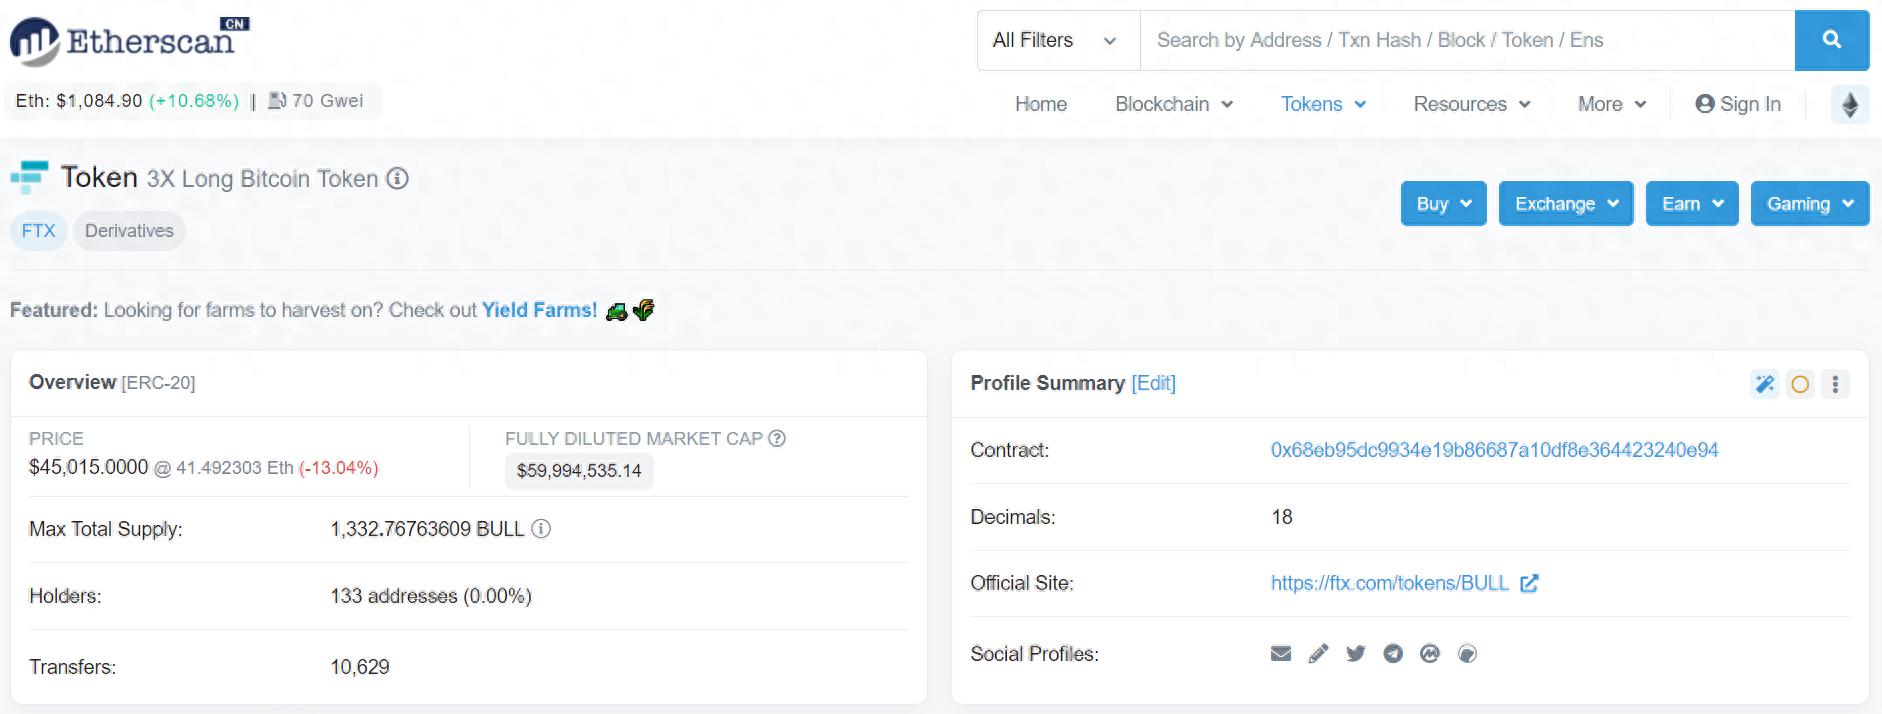1882x714 pixels.
Task: Open the blog pencil social icon
Action: point(1318,654)
